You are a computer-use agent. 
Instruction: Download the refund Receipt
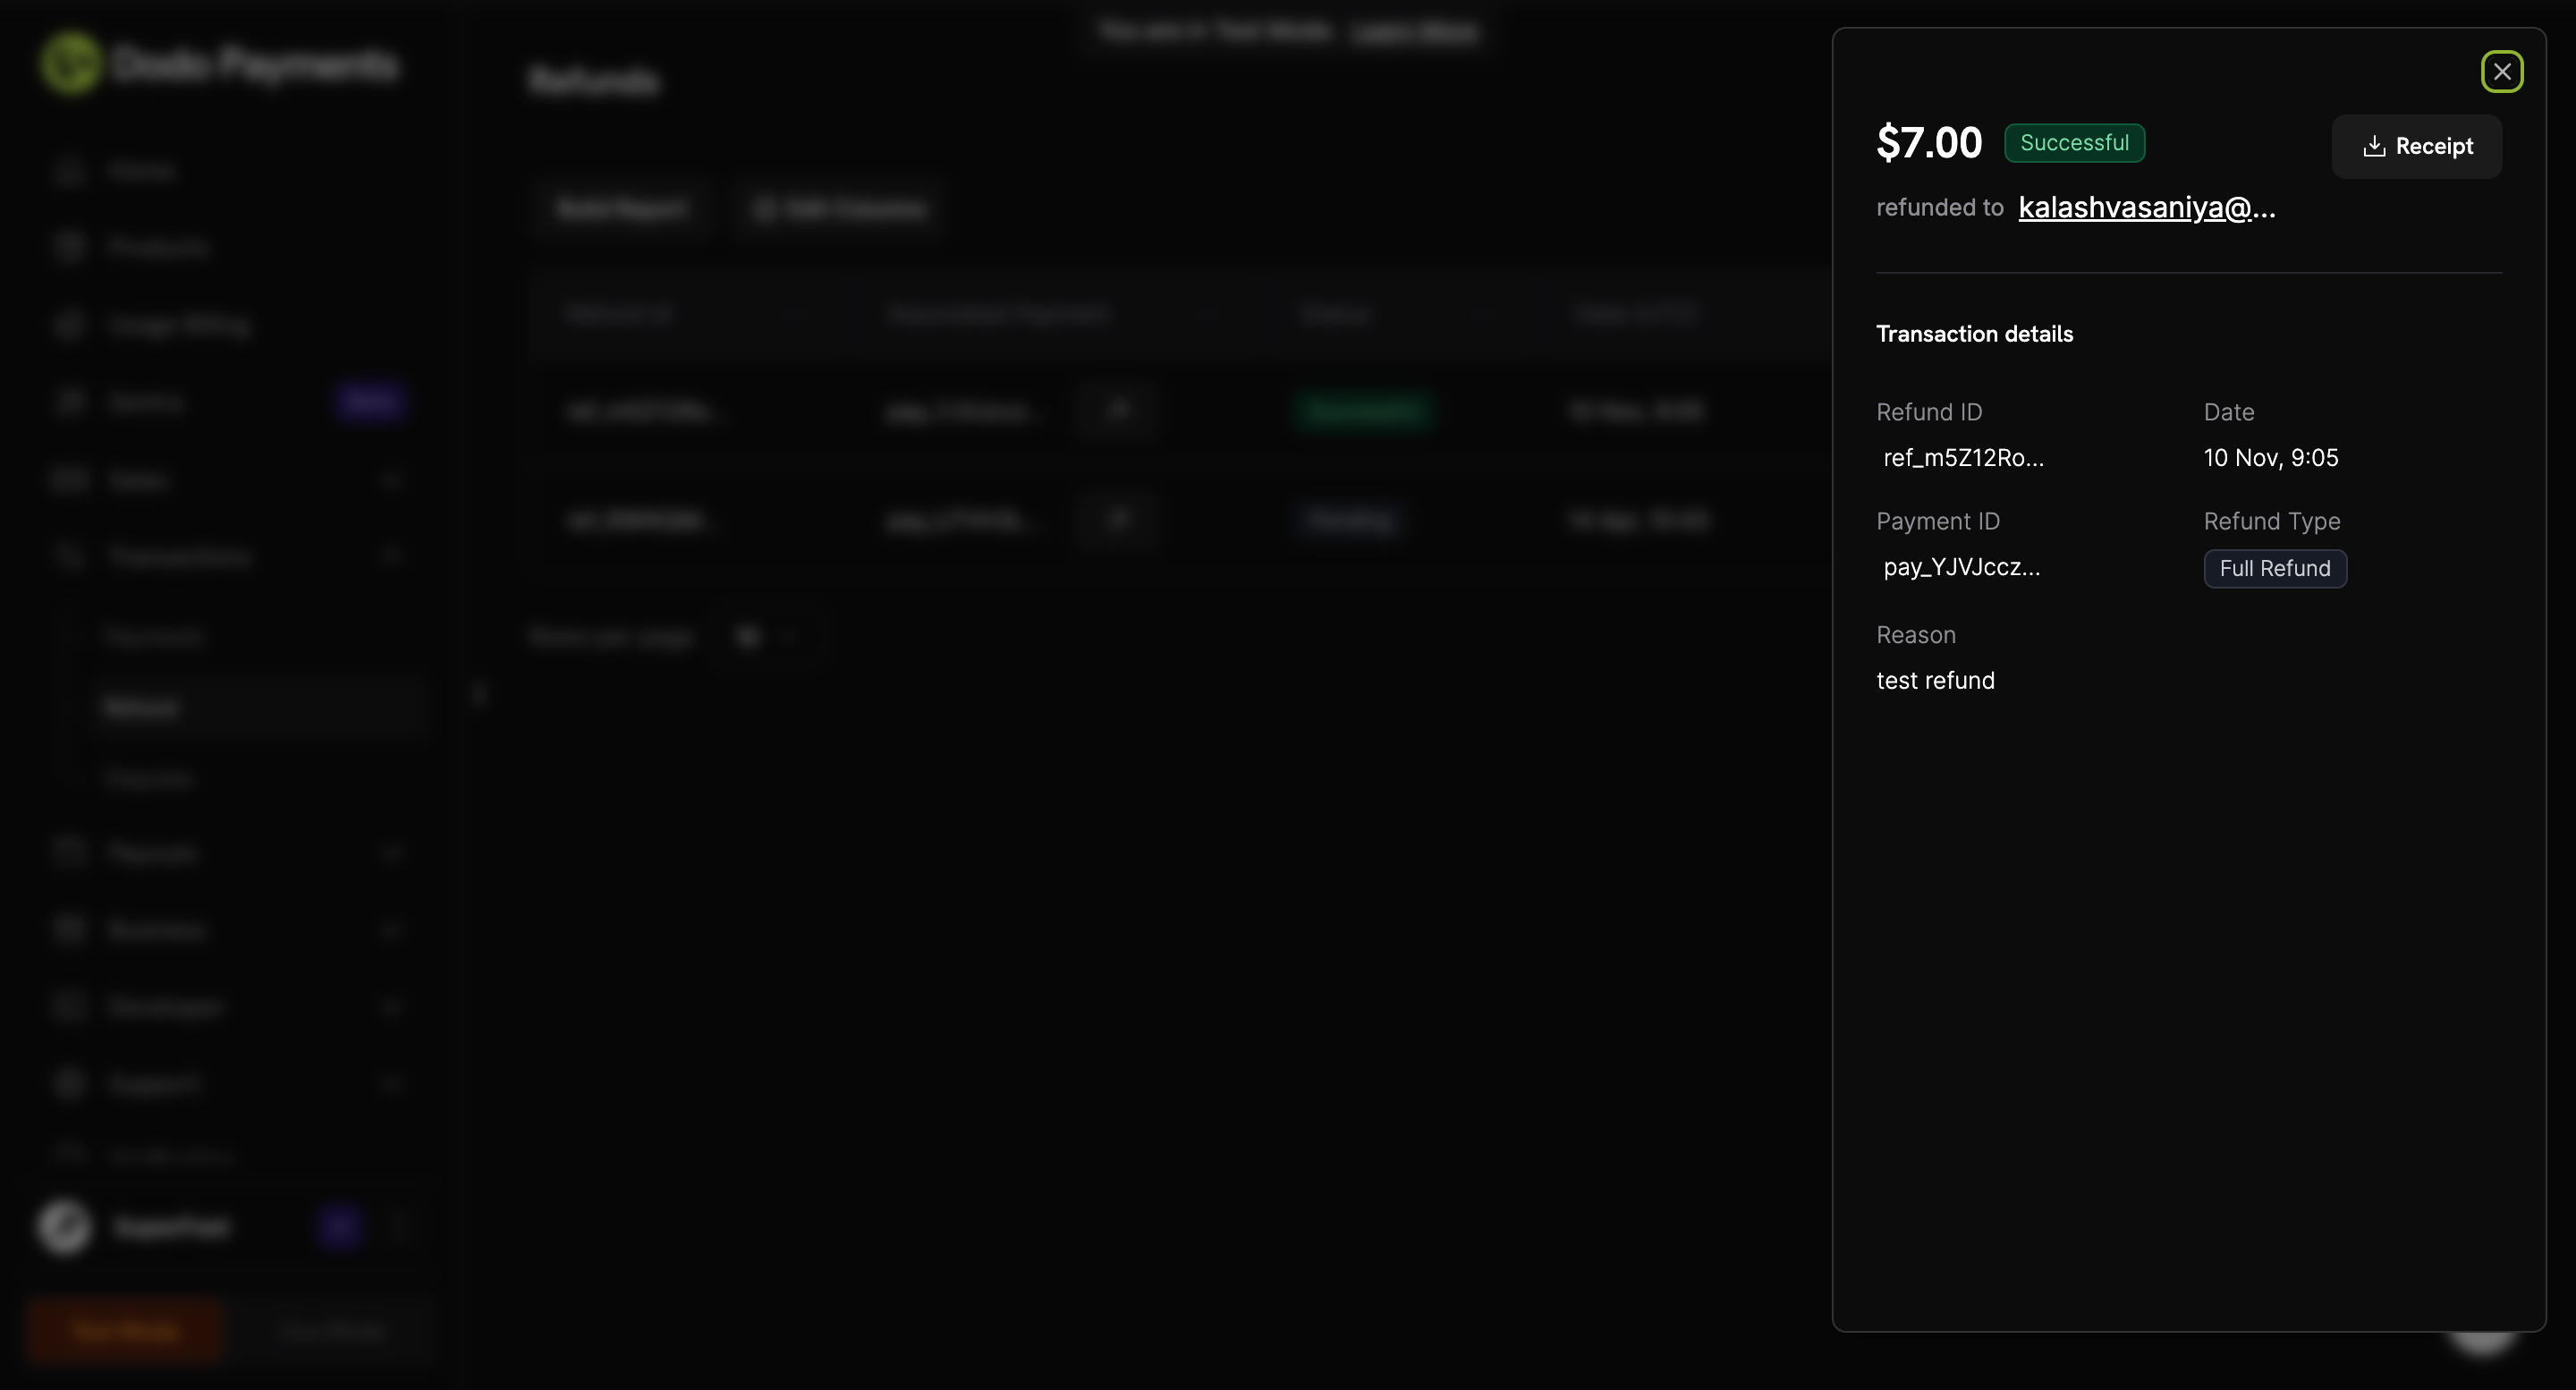pos(2416,147)
